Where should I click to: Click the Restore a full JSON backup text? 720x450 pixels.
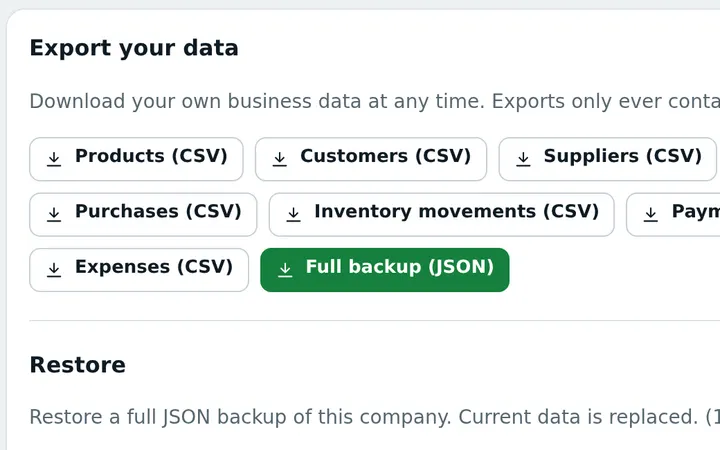[375, 417]
